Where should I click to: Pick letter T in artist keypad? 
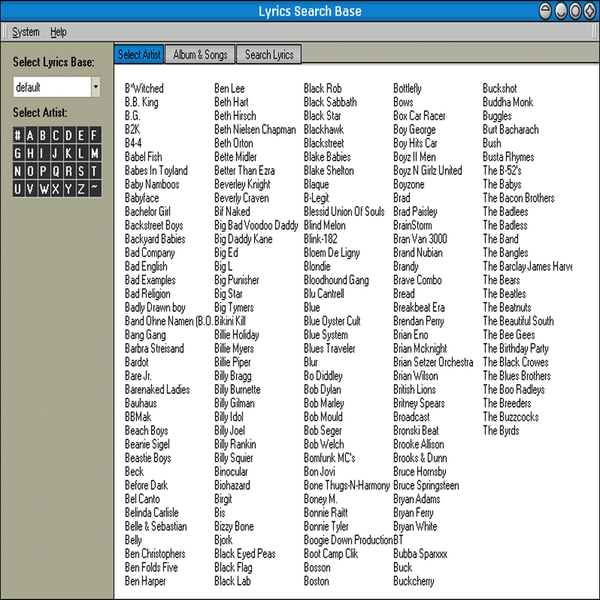pos(94,171)
